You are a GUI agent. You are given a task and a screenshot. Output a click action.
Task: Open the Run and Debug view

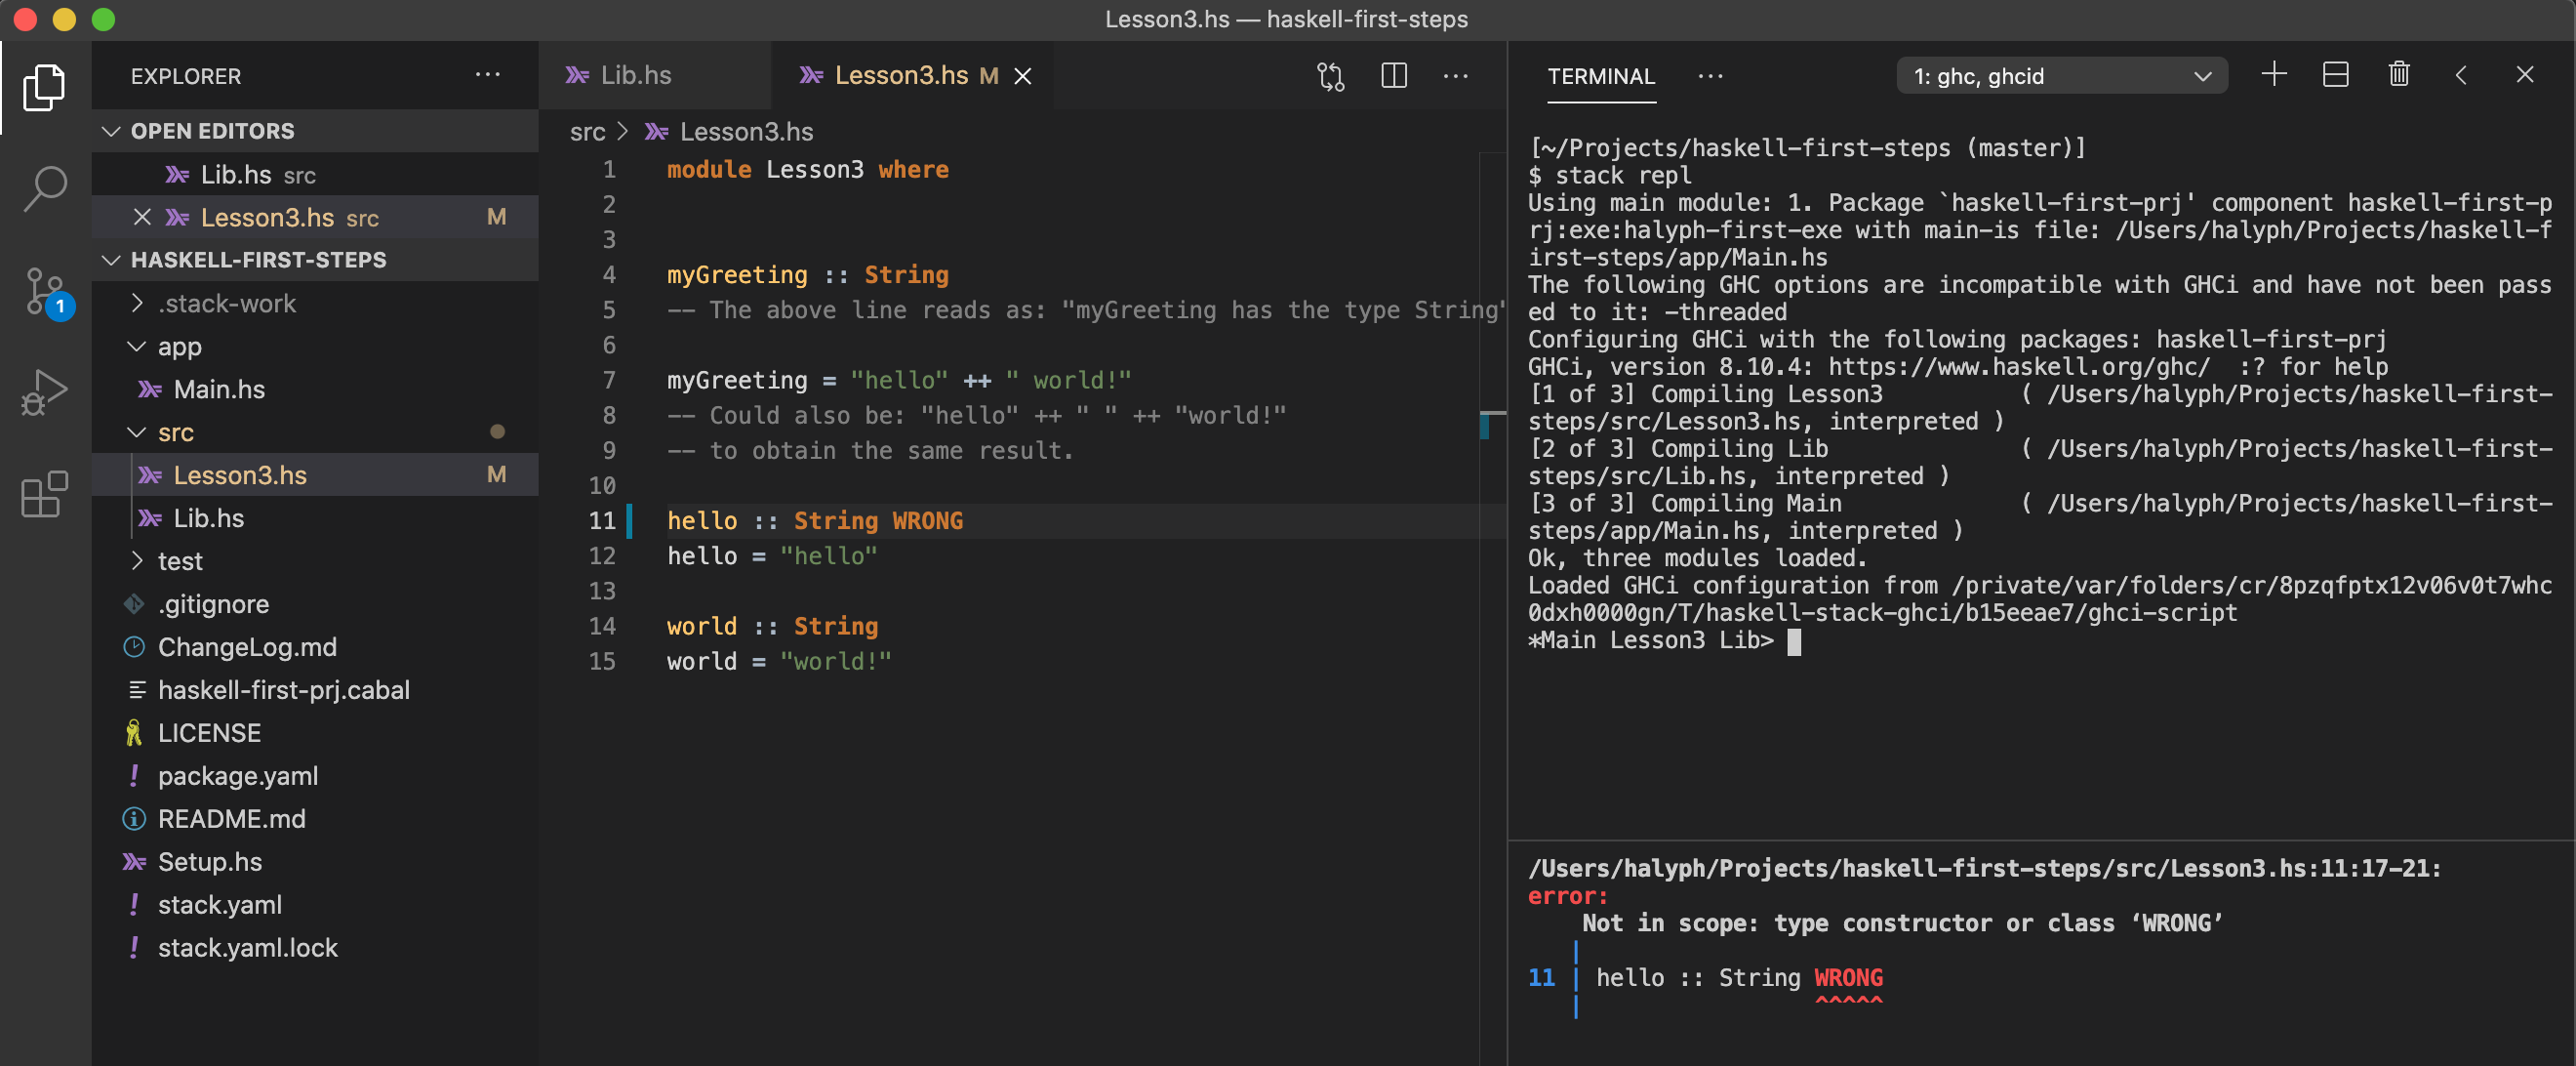[45, 392]
